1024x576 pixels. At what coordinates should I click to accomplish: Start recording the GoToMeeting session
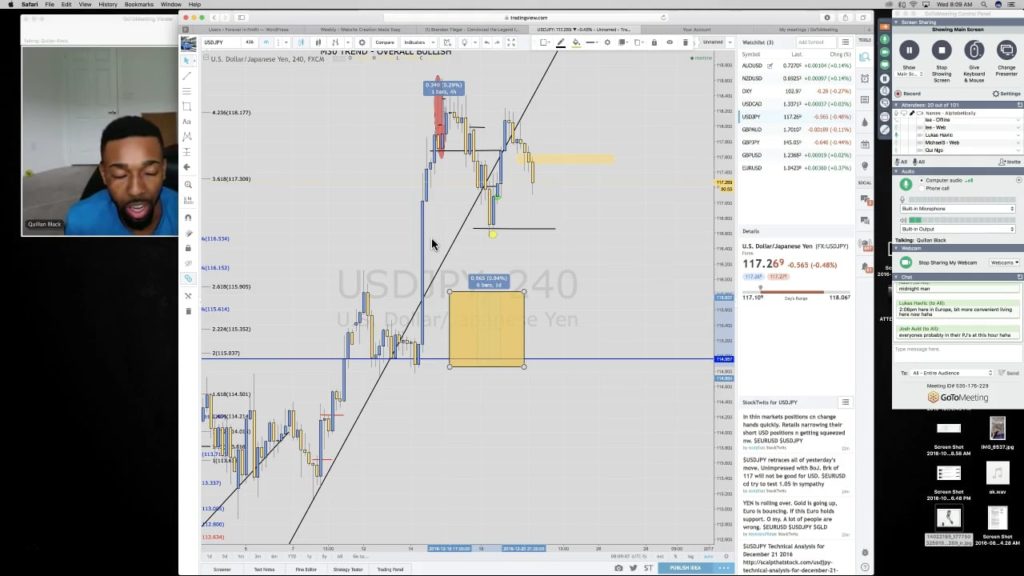(x=908, y=93)
